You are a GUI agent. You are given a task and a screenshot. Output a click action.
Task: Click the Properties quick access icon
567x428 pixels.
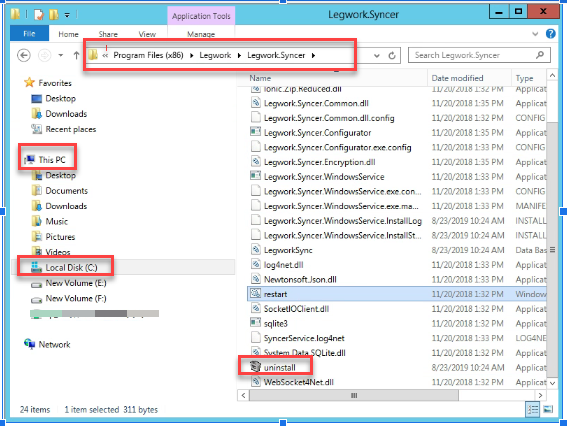39,14
